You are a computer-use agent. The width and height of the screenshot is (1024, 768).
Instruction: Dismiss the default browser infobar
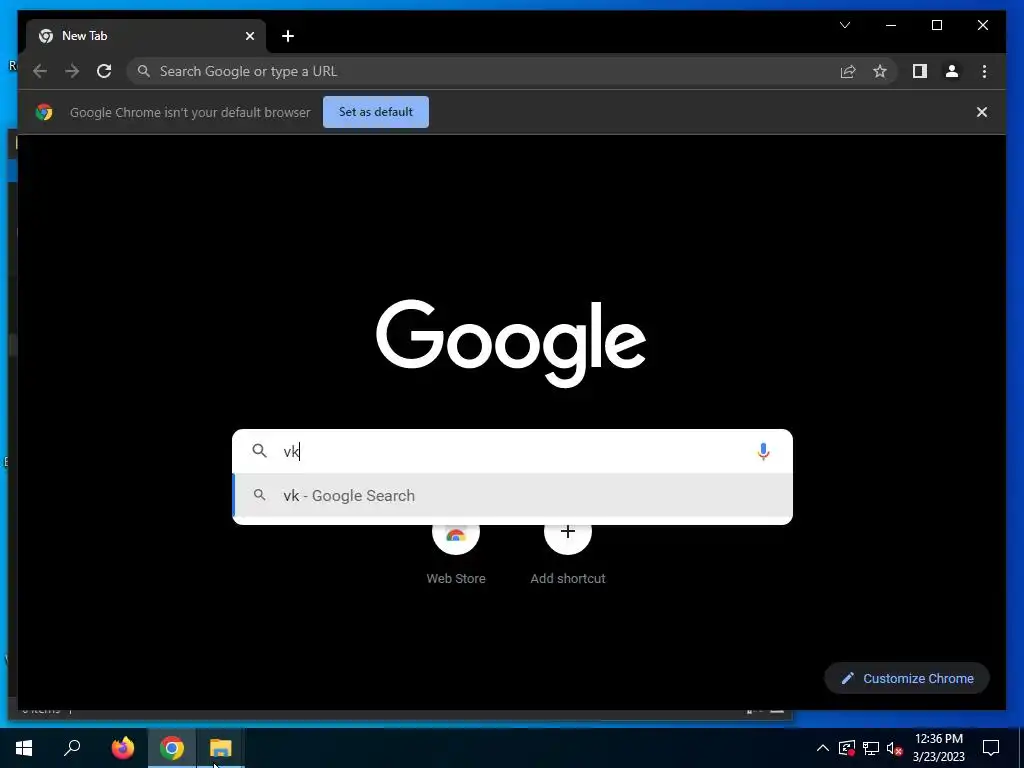982,112
